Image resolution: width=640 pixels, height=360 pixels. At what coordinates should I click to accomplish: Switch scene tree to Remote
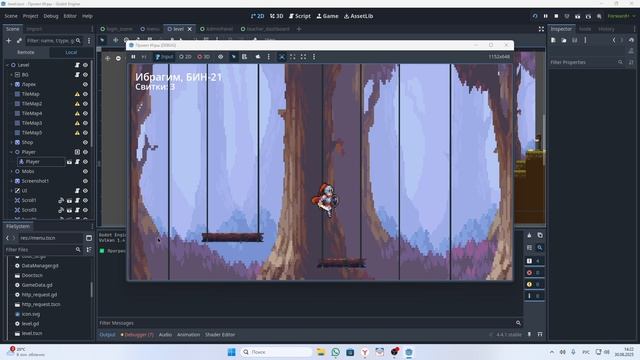[x=26, y=52]
